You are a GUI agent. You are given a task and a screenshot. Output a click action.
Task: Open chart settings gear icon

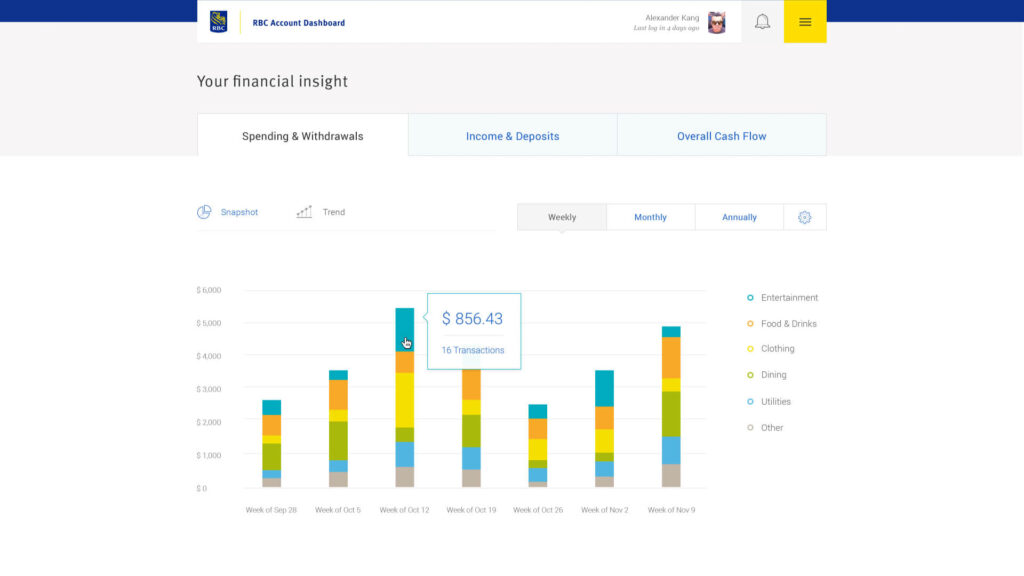point(805,217)
